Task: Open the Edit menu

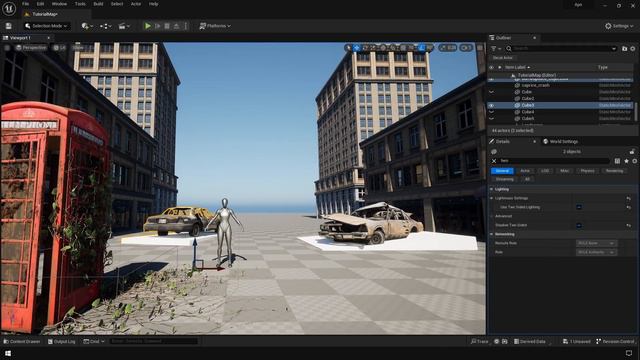Action: (x=40, y=4)
